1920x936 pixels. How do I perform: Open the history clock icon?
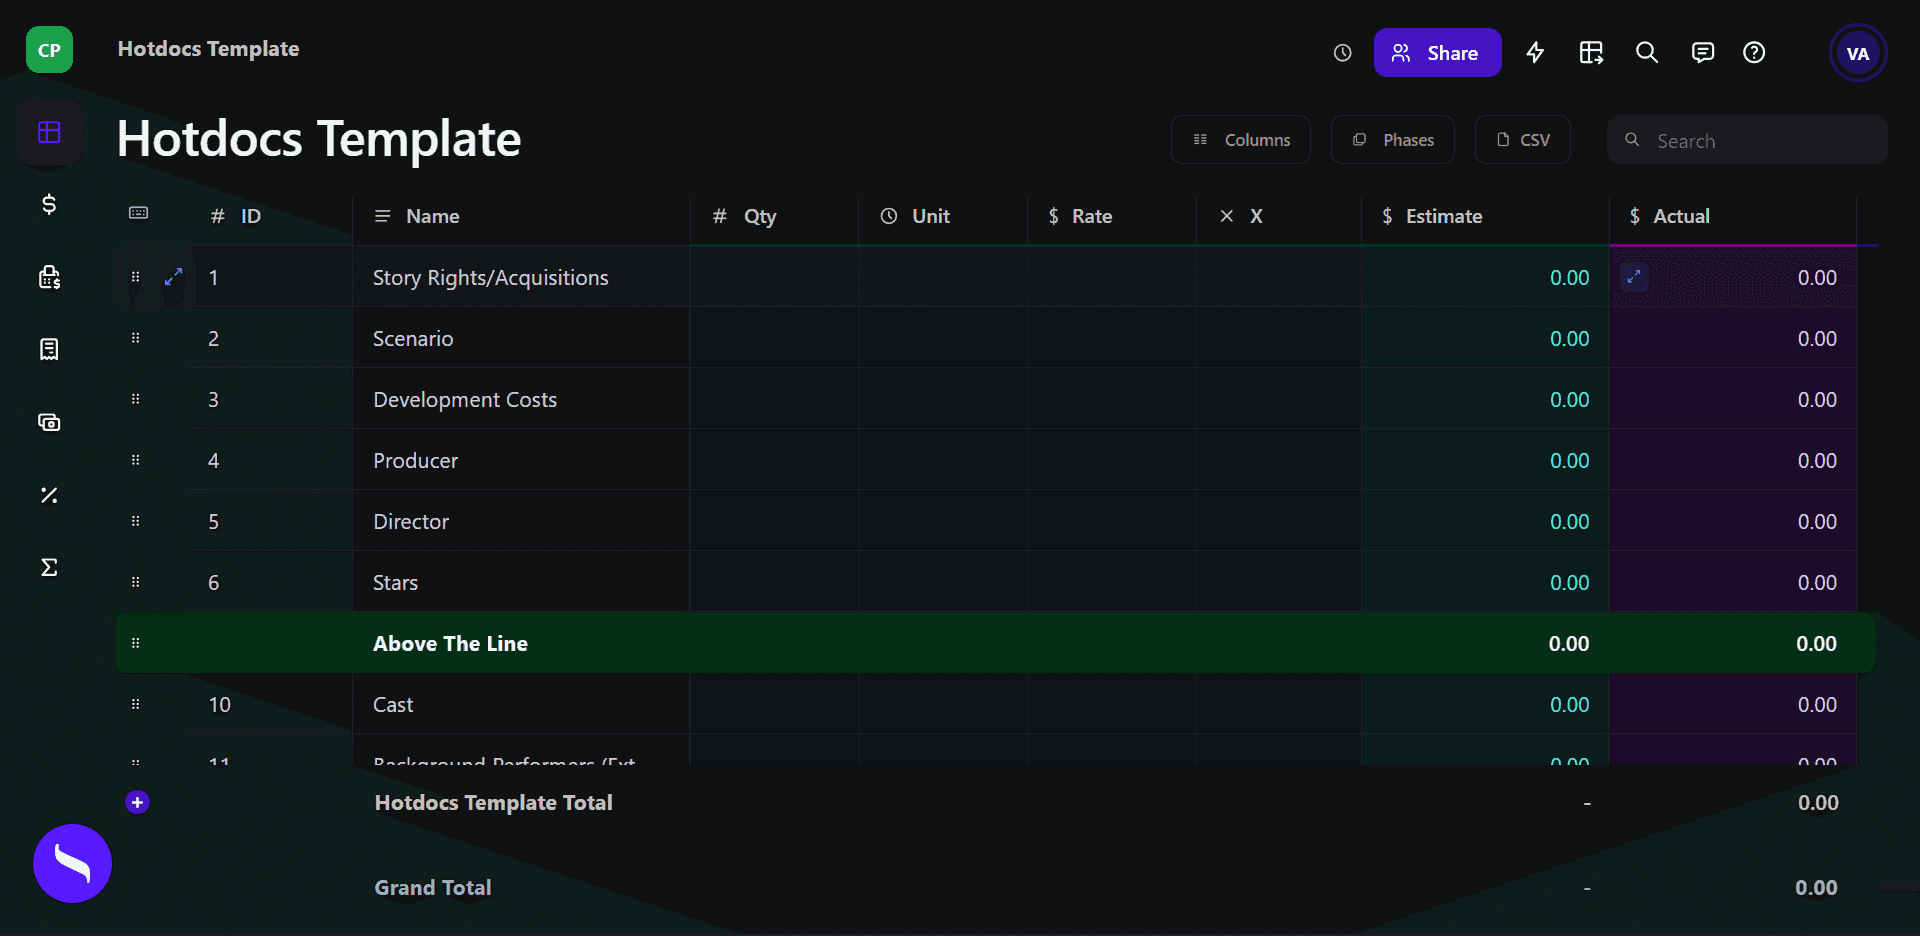(x=1342, y=53)
